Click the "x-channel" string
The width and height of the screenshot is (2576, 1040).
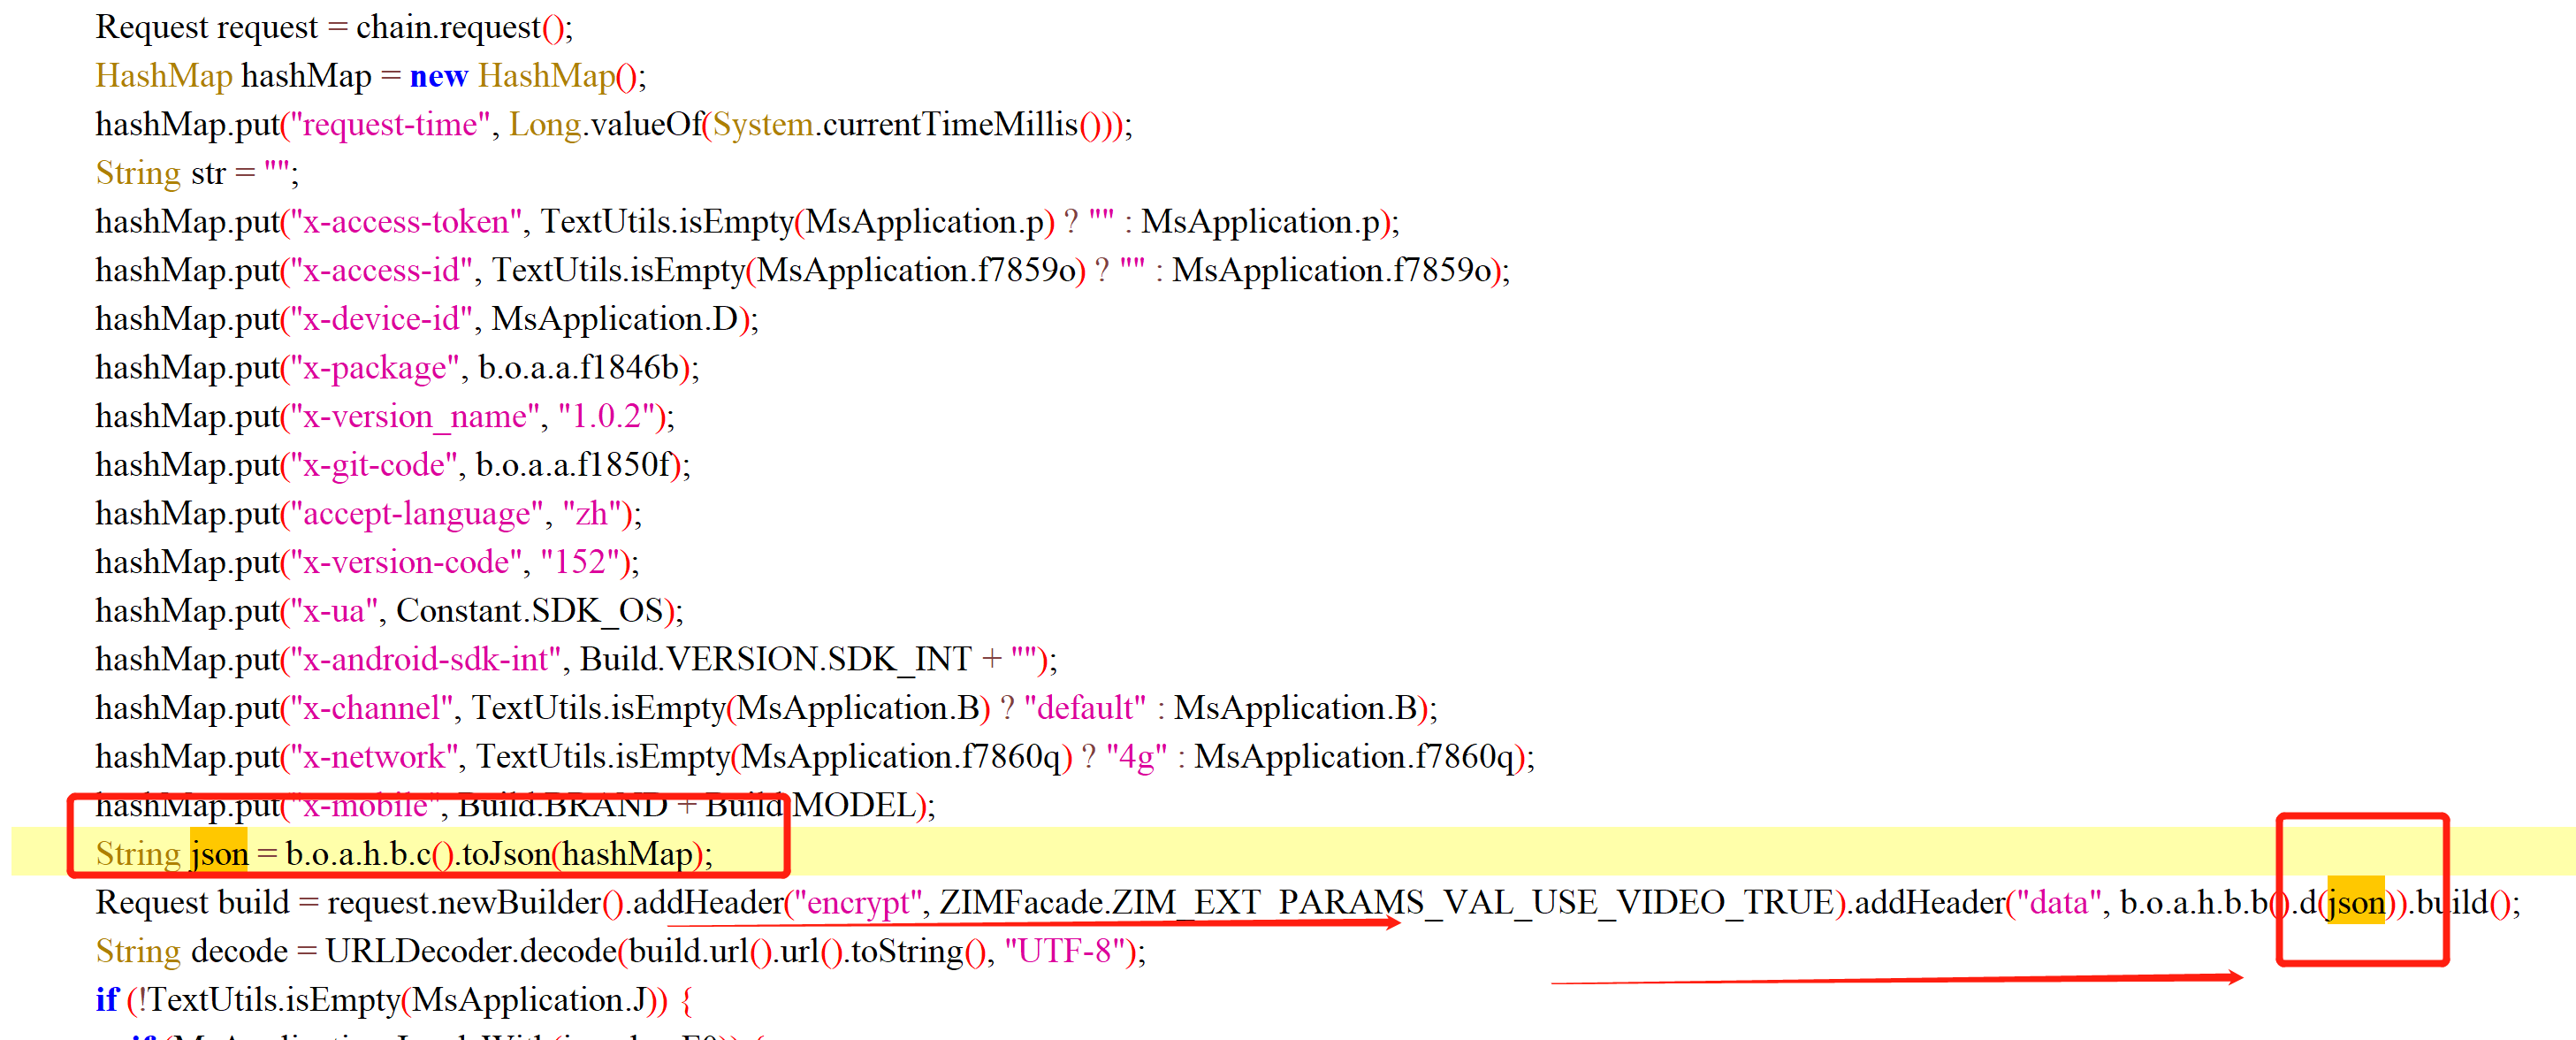371,709
